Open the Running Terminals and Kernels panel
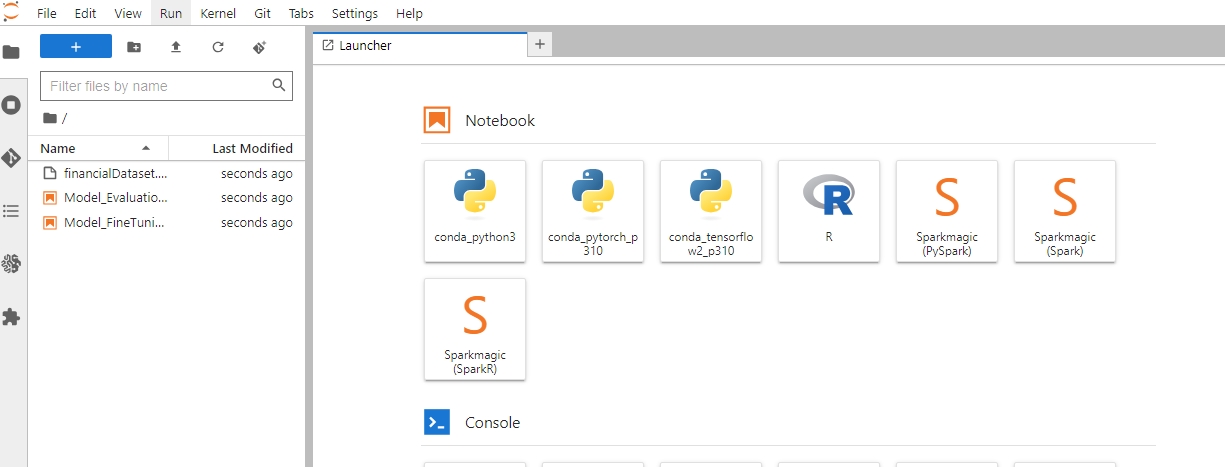Screen dimensions: 1225x467 click(12, 105)
